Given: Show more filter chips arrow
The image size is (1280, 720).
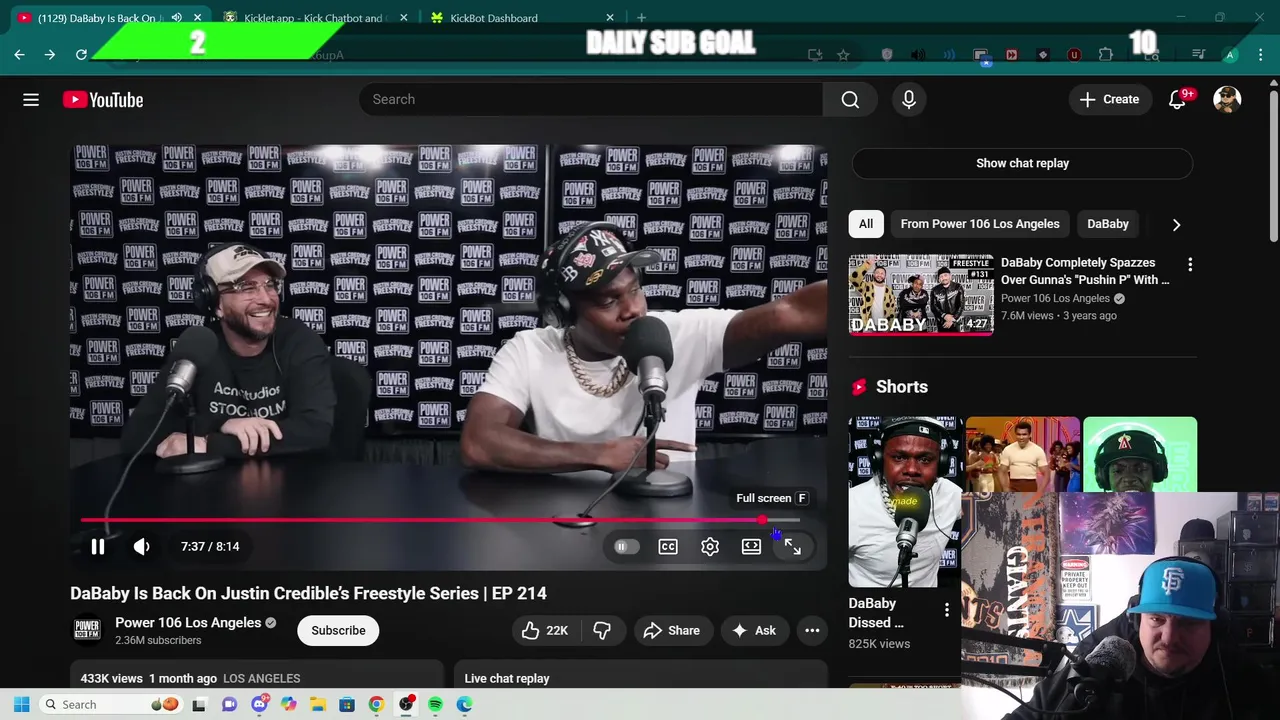Looking at the screenshot, I should click(1176, 225).
